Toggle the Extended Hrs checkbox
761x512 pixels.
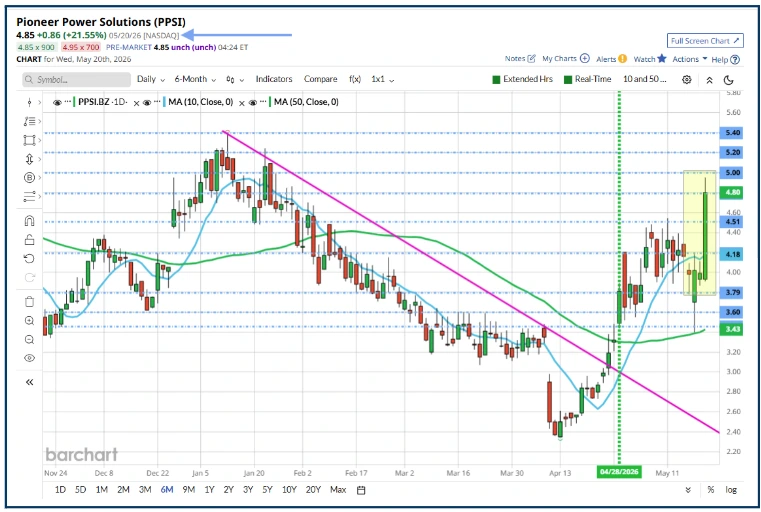point(496,80)
